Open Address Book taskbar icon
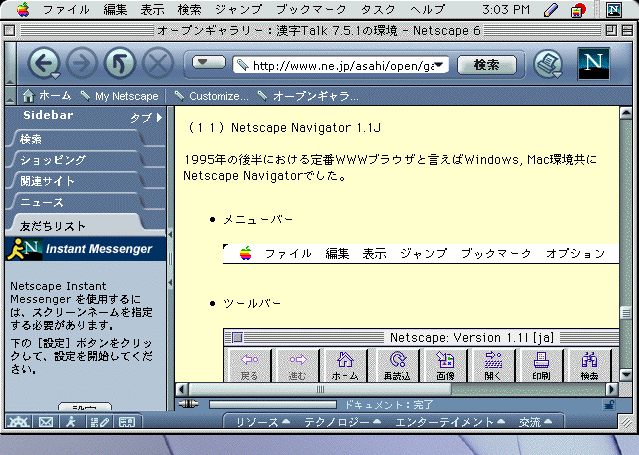 (x=127, y=422)
